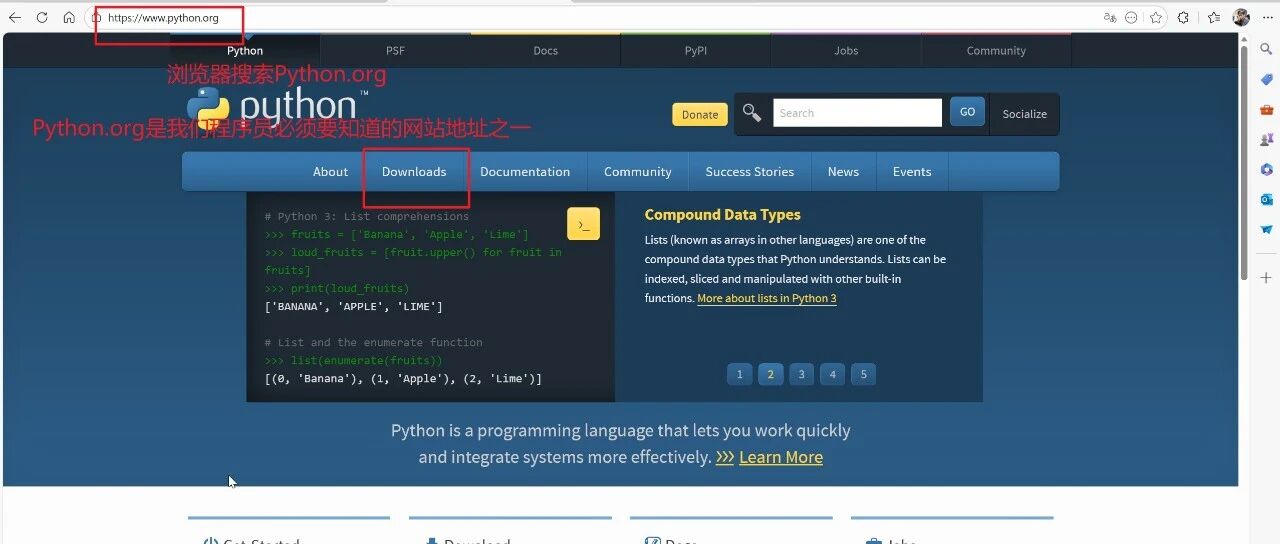Viewport: 1280px width, 544px height.
Task: Open the sidebar games chess icon
Action: [x=1266, y=139]
